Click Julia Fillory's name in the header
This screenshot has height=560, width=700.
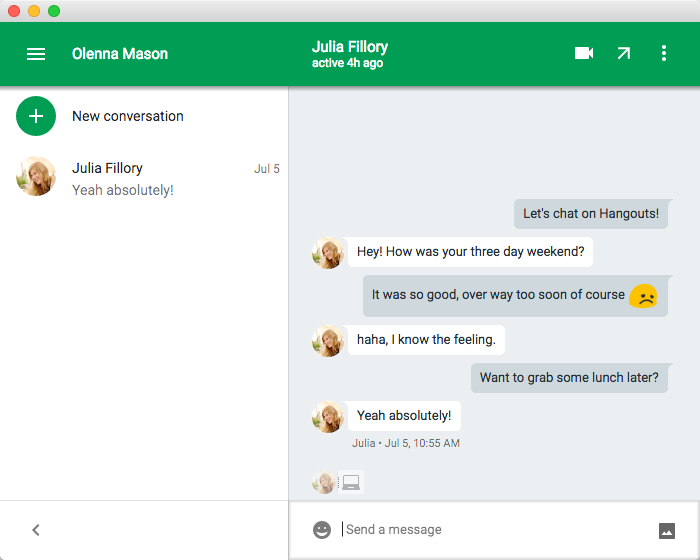(x=349, y=47)
